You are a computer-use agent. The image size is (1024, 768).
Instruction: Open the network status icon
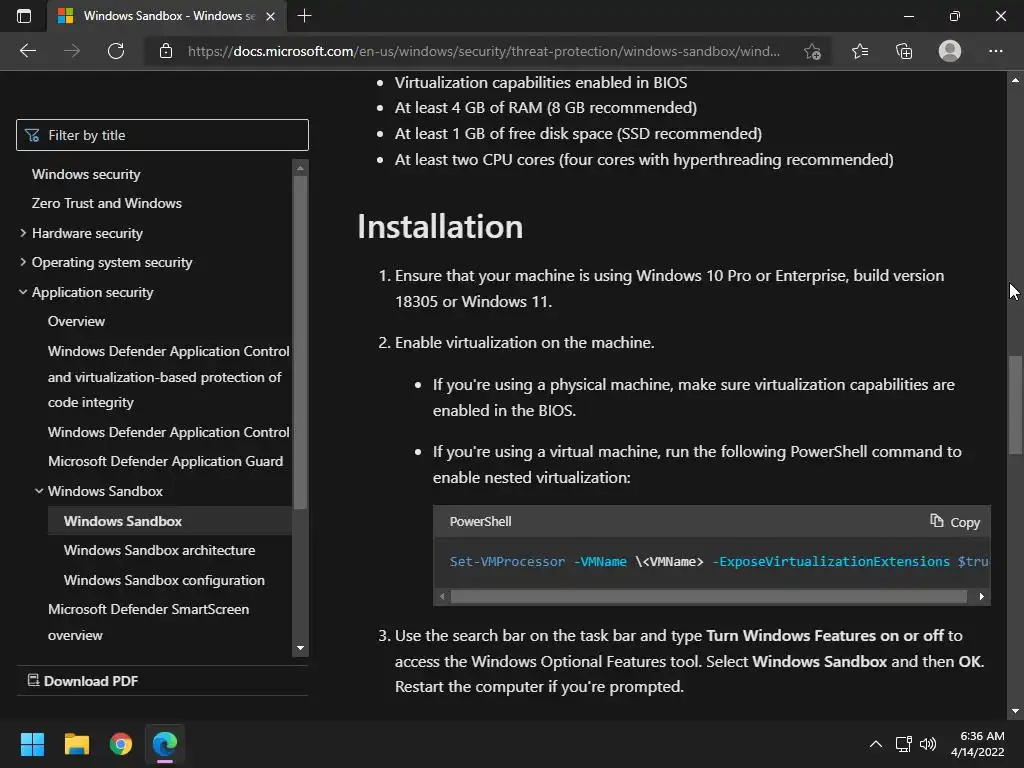coord(904,744)
